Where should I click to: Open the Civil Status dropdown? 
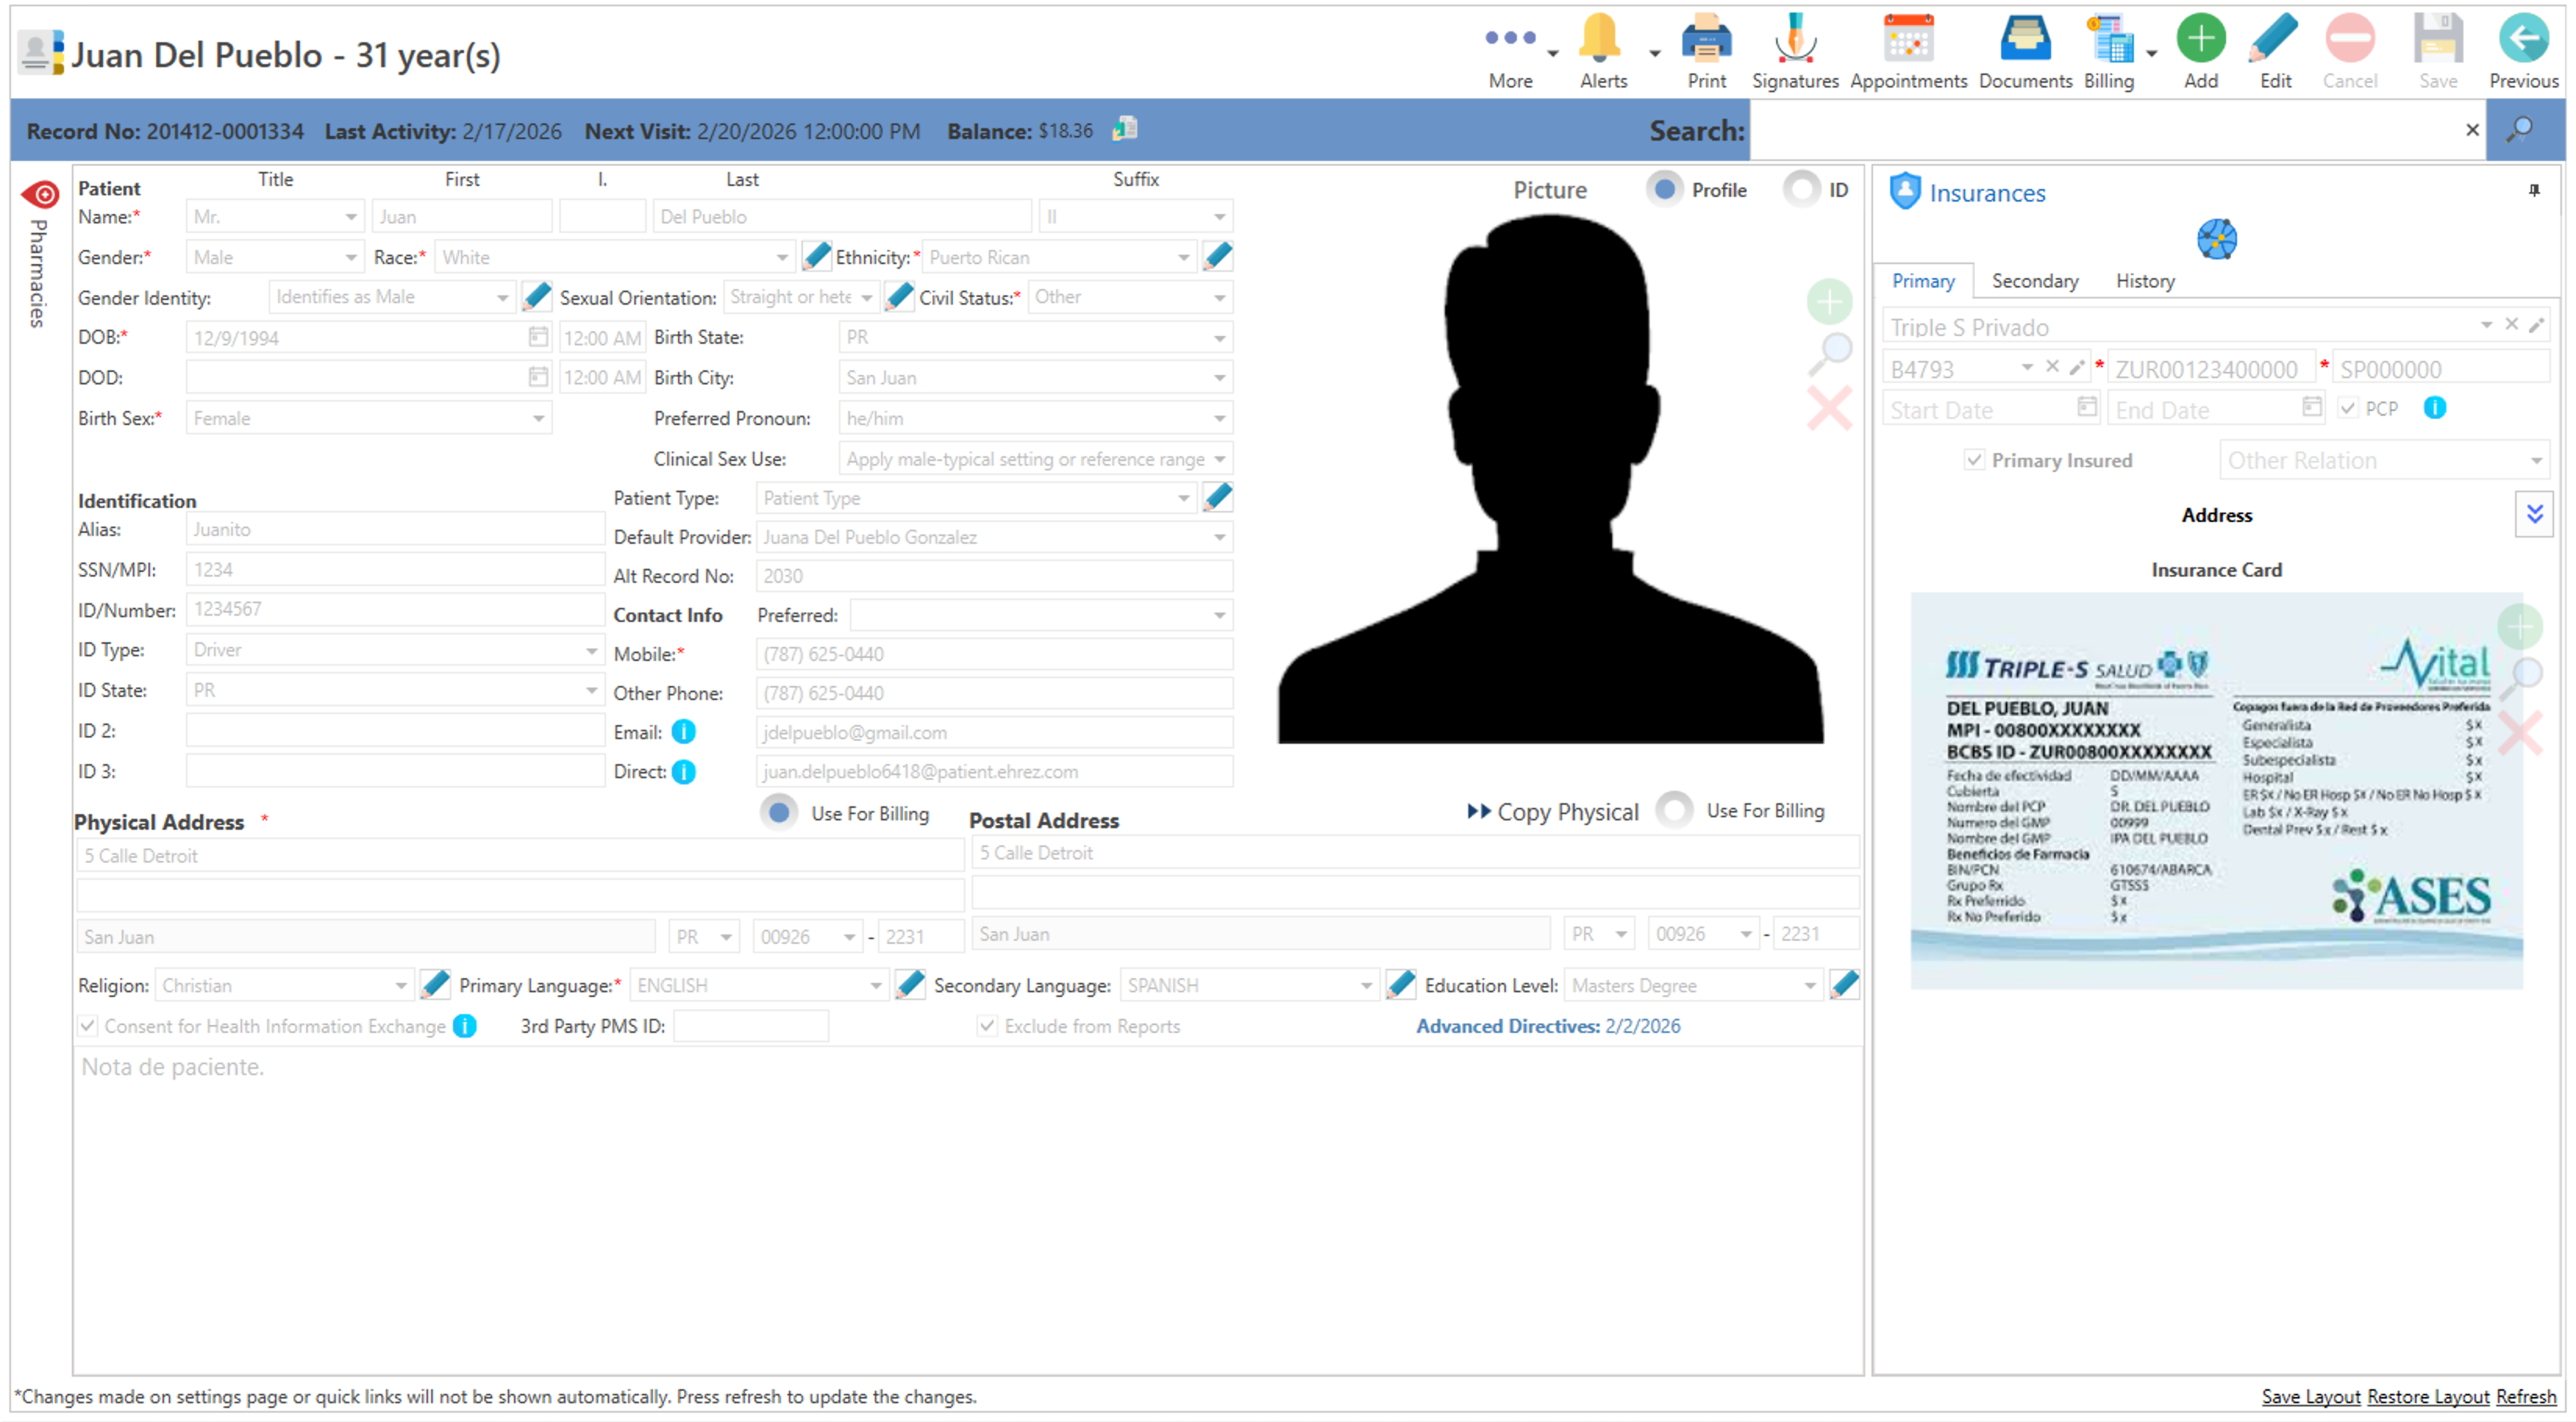[1220, 297]
